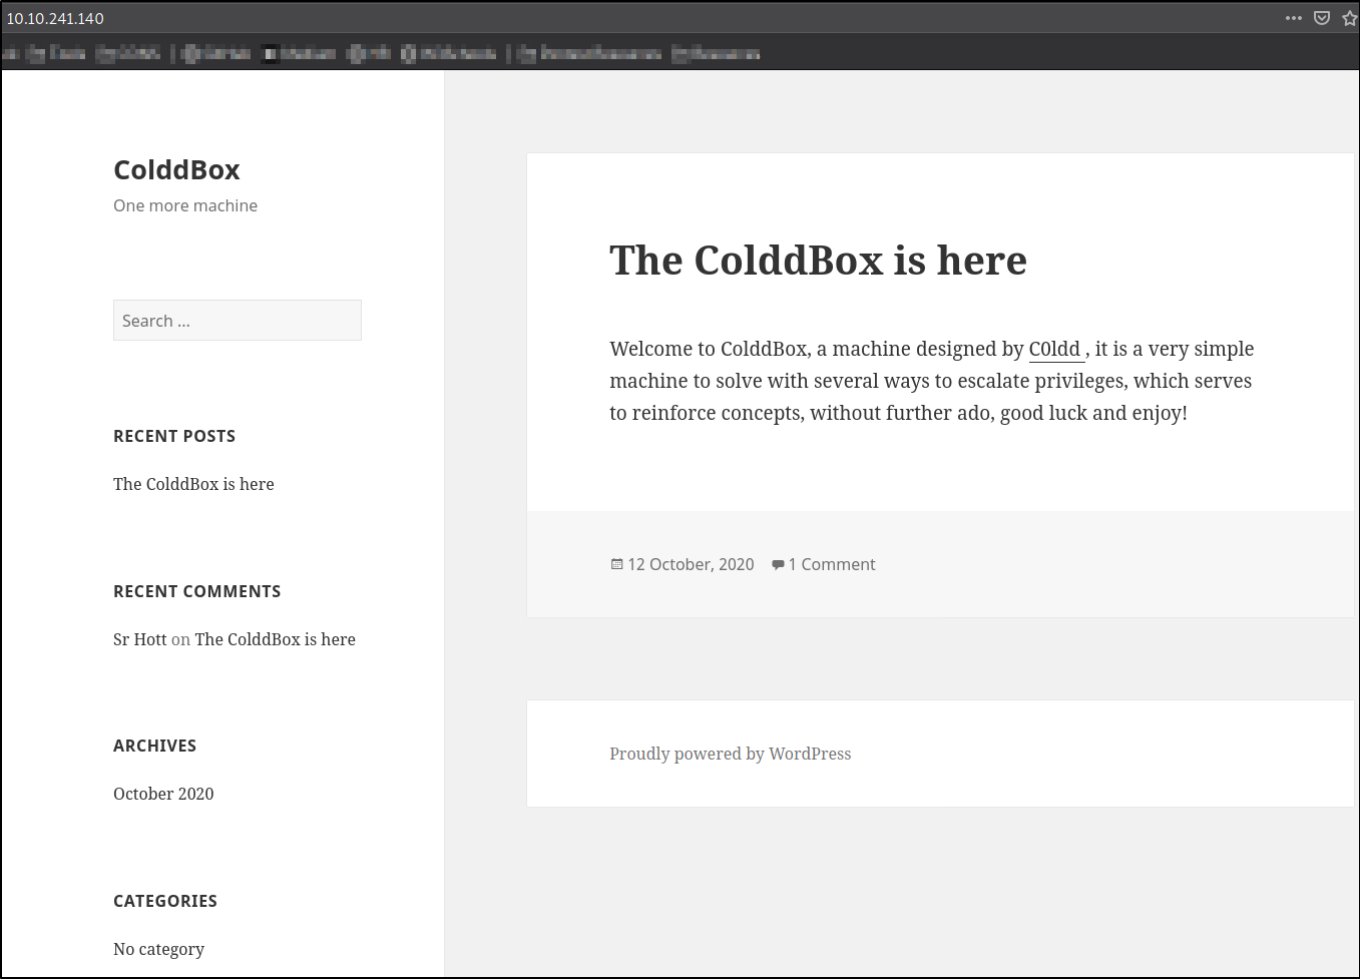Click the RECENT POSTS heading
1360x979 pixels.
(x=174, y=436)
